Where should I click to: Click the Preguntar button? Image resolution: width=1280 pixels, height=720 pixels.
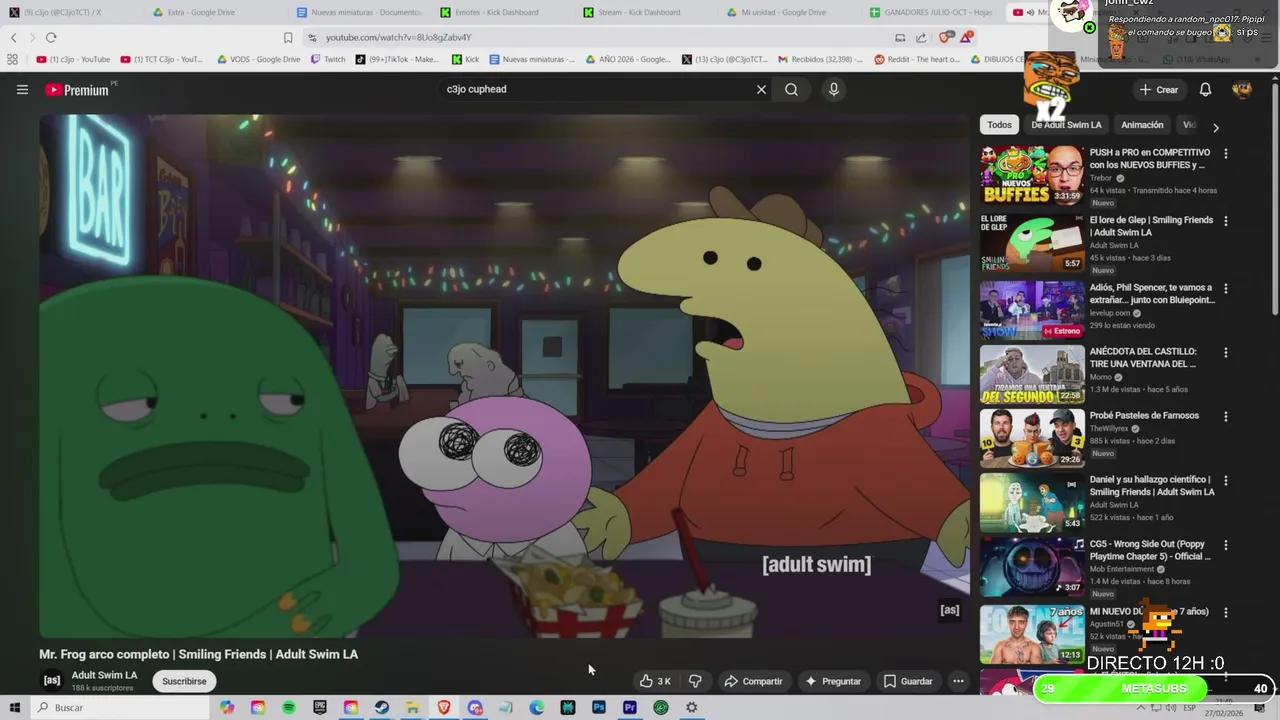[833, 681]
